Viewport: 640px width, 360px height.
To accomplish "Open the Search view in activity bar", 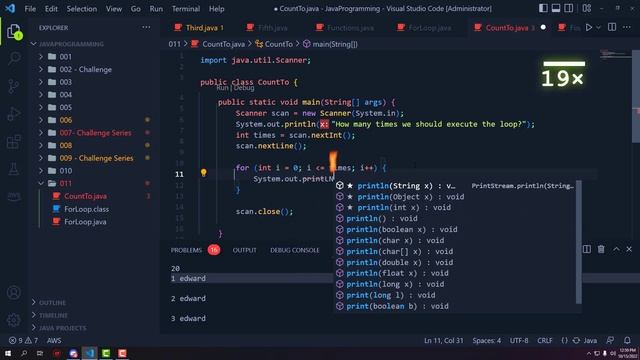I will pos(14,58).
